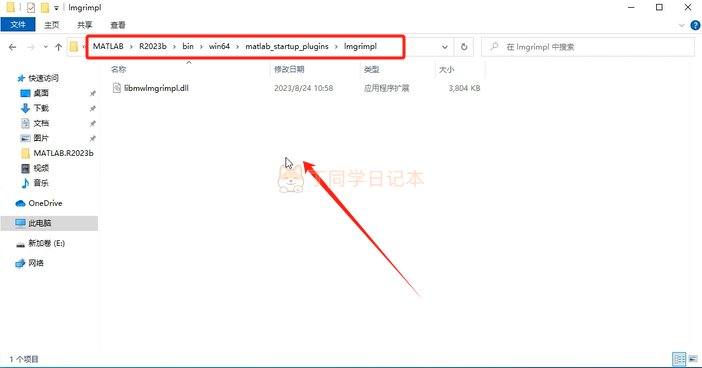The height and width of the screenshot is (368, 702).
Task: Go up one folder level
Action: [x=58, y=47]
